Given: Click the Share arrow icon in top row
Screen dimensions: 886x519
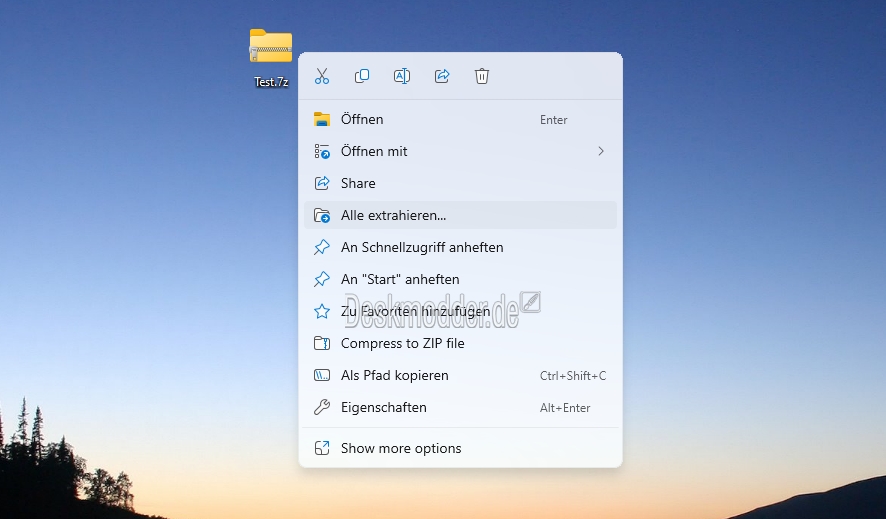Looking at the screenshot, I should (x=442, y=76).
